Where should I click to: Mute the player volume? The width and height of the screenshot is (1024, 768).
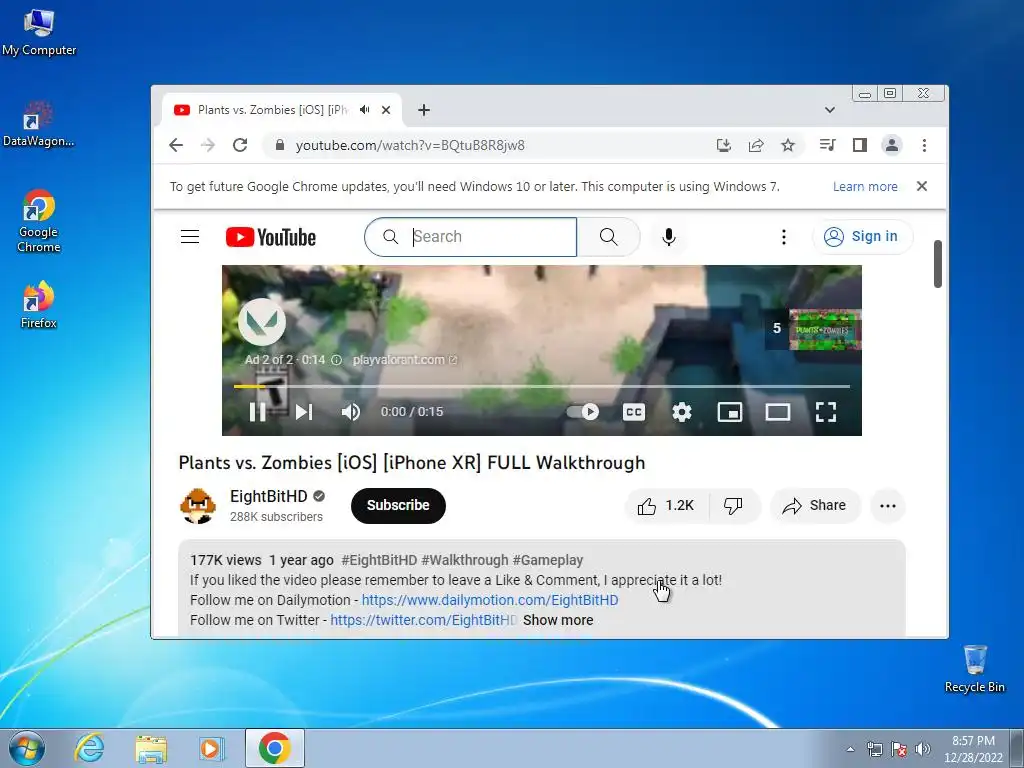point(351,411)
